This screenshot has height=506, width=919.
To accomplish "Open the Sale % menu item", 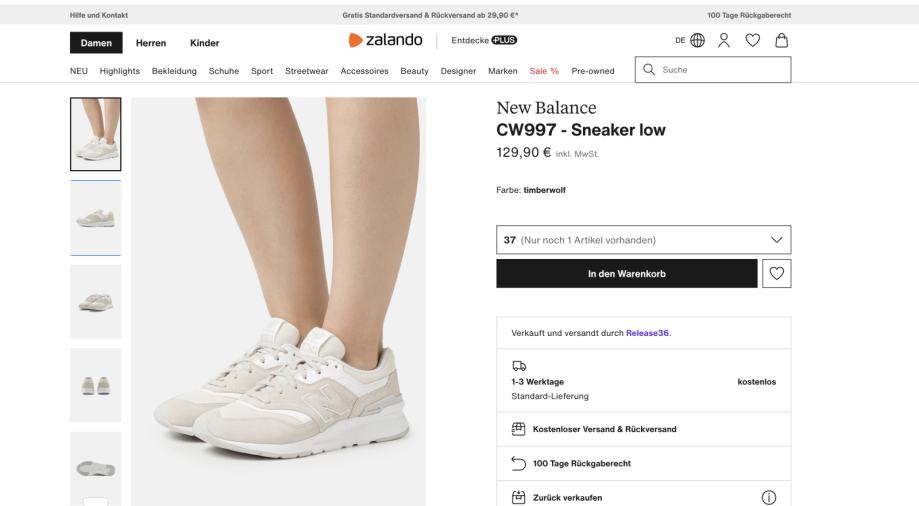I will [544, 70].
